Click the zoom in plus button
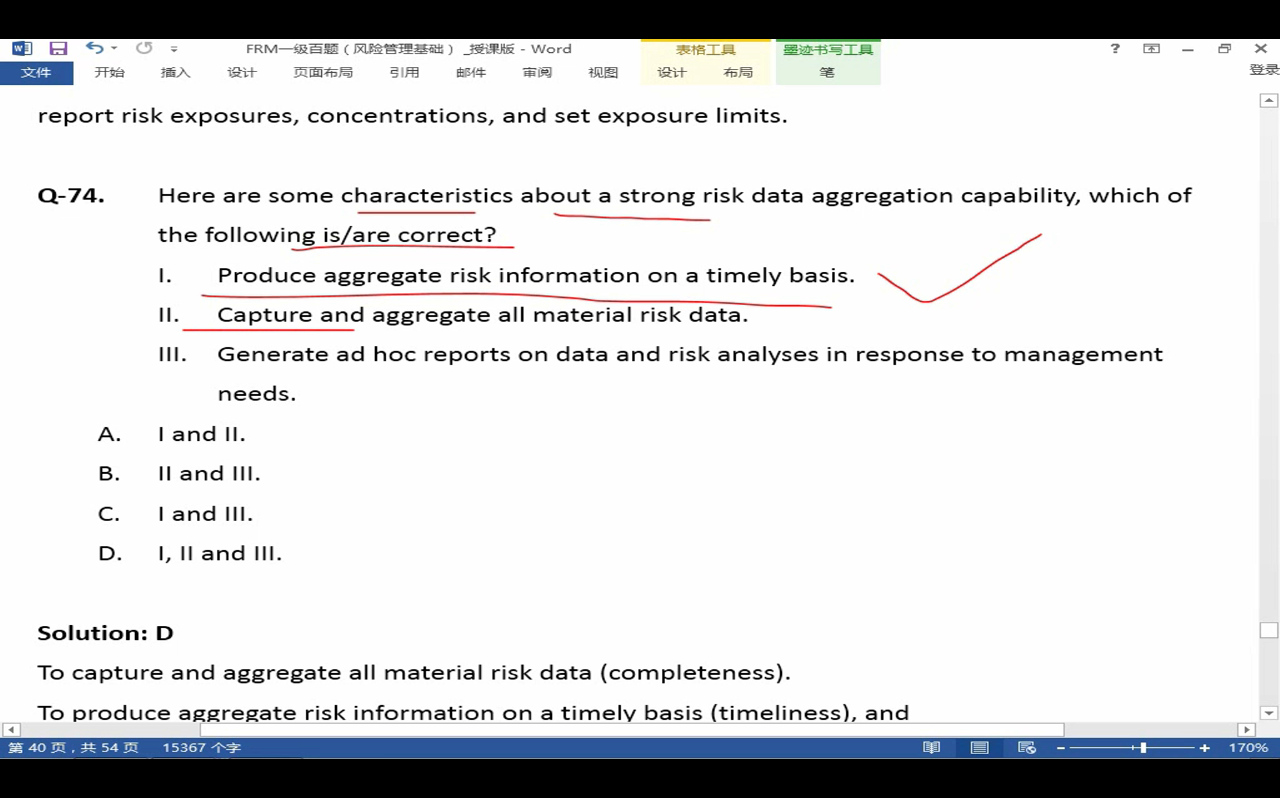 pos(1205,748)
